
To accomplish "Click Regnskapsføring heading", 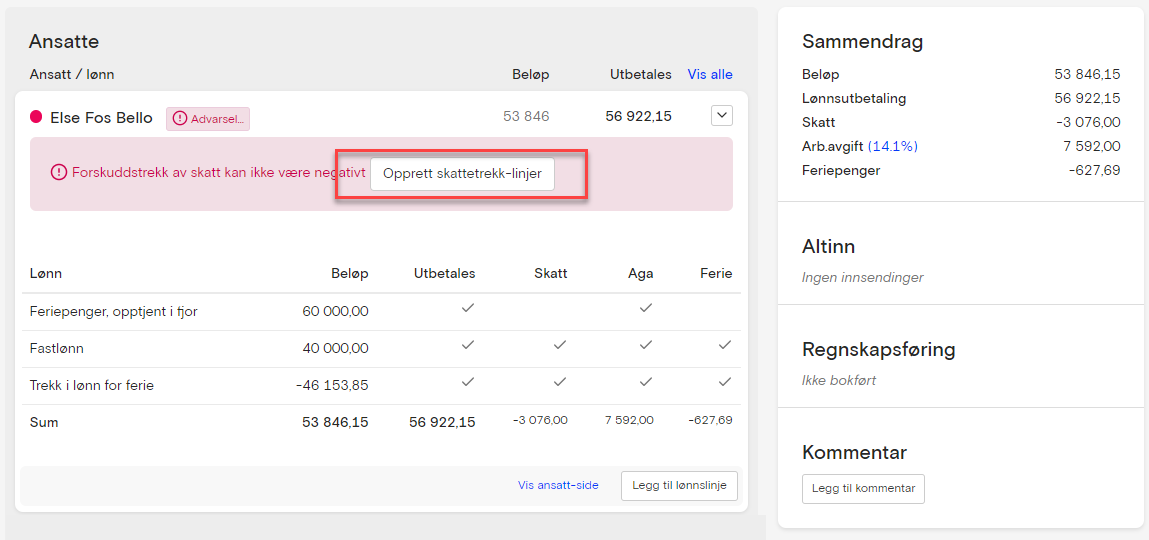I will click(x=879, y=349).
